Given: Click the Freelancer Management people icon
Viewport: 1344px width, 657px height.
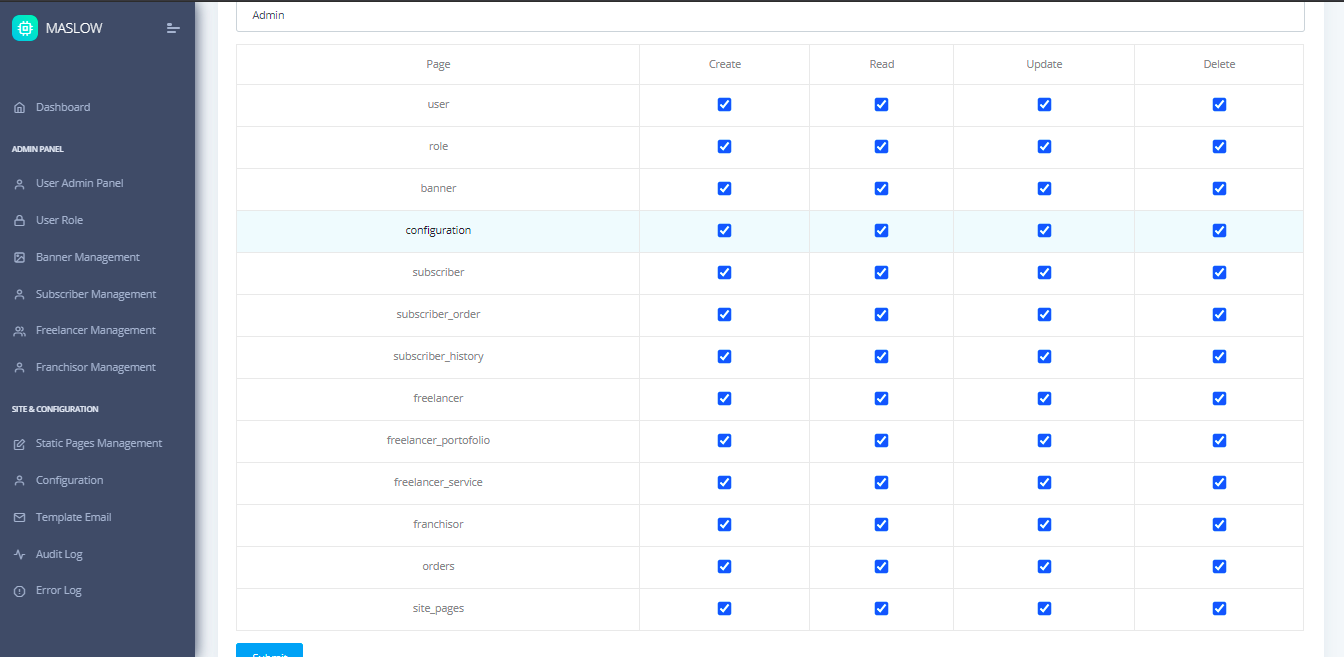Looking at the screenshot, I should click(x=19, y=331).
